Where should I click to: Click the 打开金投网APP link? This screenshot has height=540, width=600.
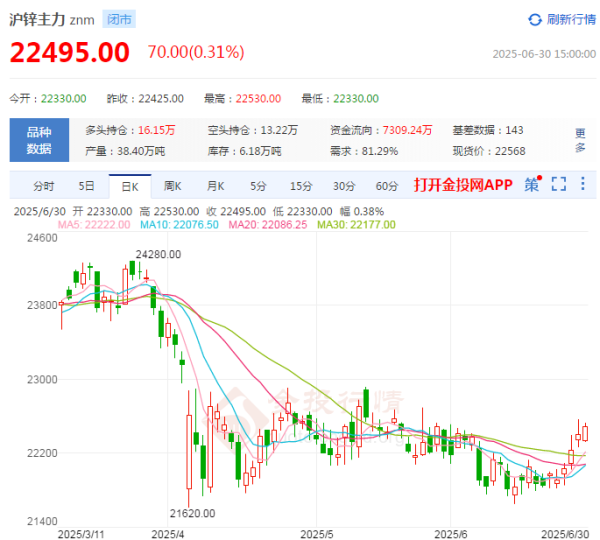(463, 185)
